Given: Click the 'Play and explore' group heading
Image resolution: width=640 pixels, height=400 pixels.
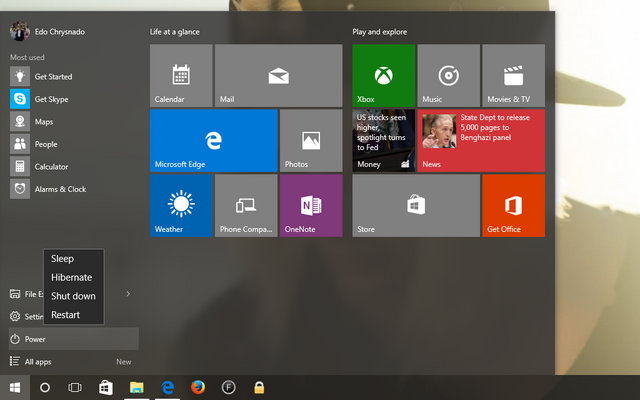Looking at the screenshot, I should click(380, 32).
